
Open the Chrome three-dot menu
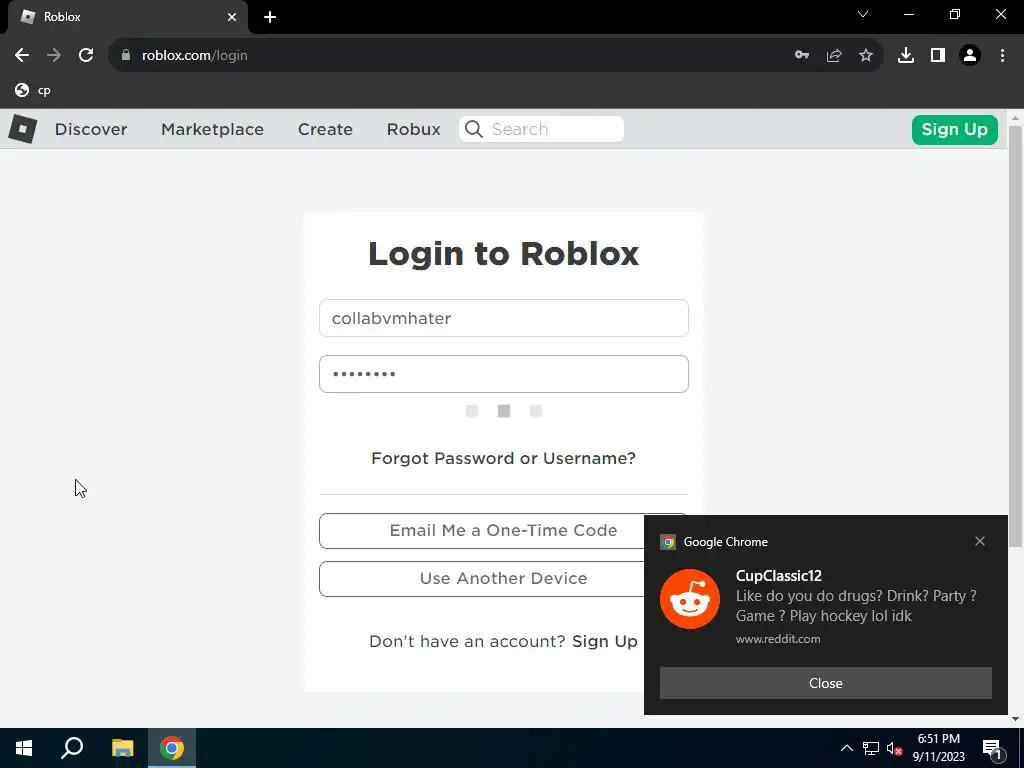tap(1002, 56)
